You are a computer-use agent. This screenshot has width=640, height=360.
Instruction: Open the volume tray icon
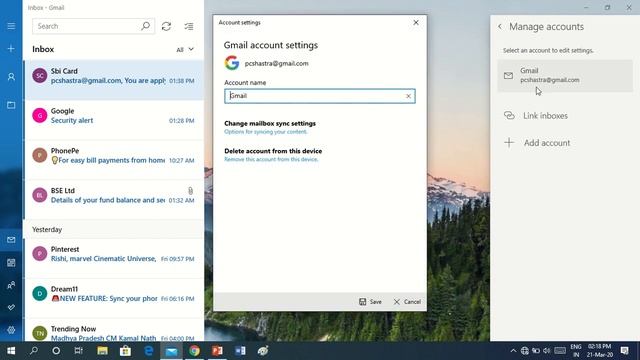(x=547, y=351)
